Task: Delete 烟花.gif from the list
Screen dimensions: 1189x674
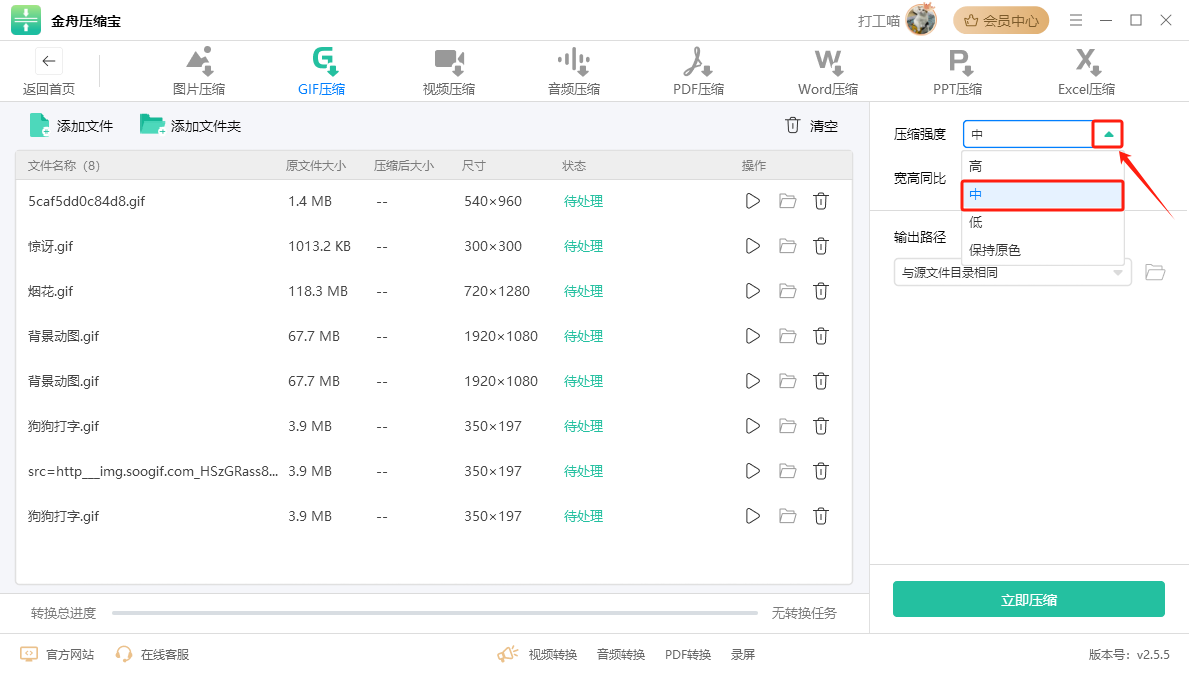Action: (x=820, y=291)
